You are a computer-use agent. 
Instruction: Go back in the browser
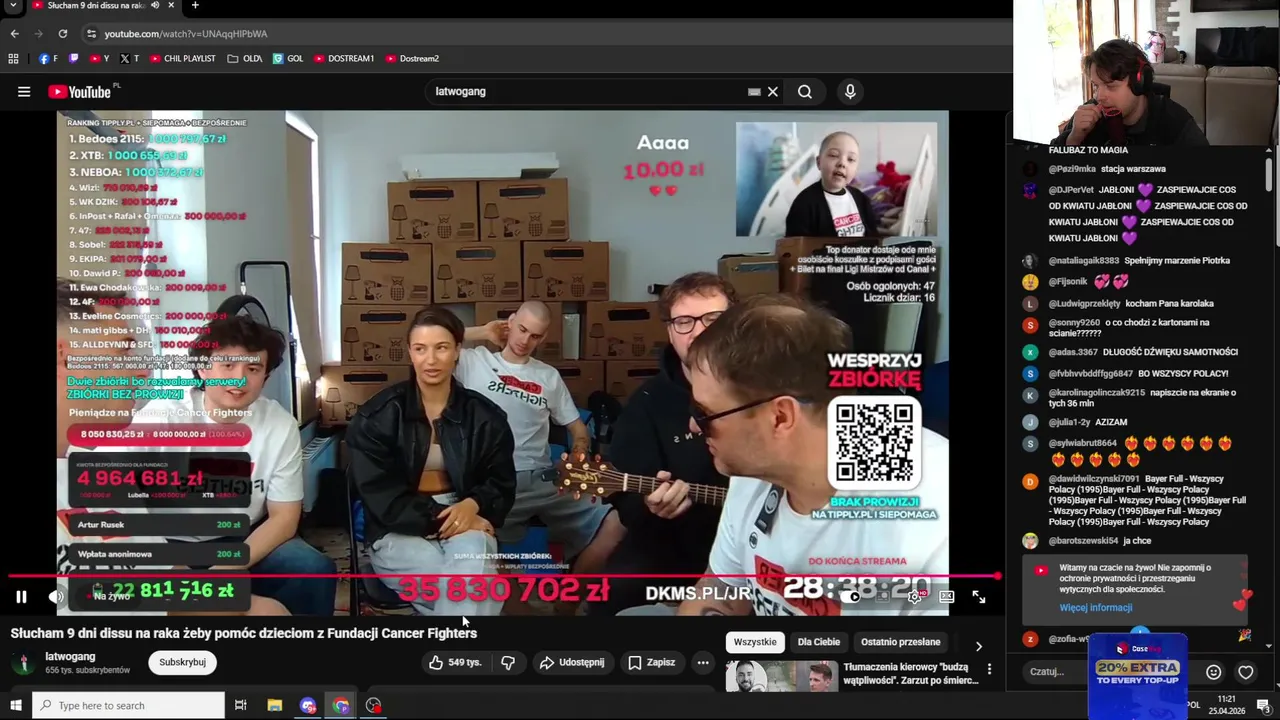[14, 33]
